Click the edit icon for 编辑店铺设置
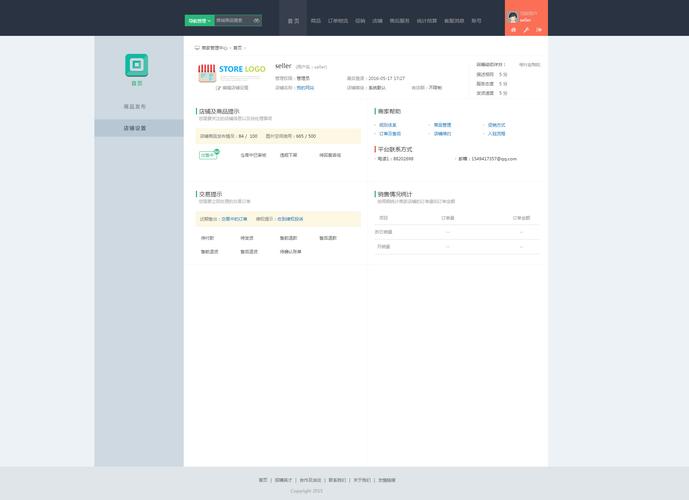 218,88
